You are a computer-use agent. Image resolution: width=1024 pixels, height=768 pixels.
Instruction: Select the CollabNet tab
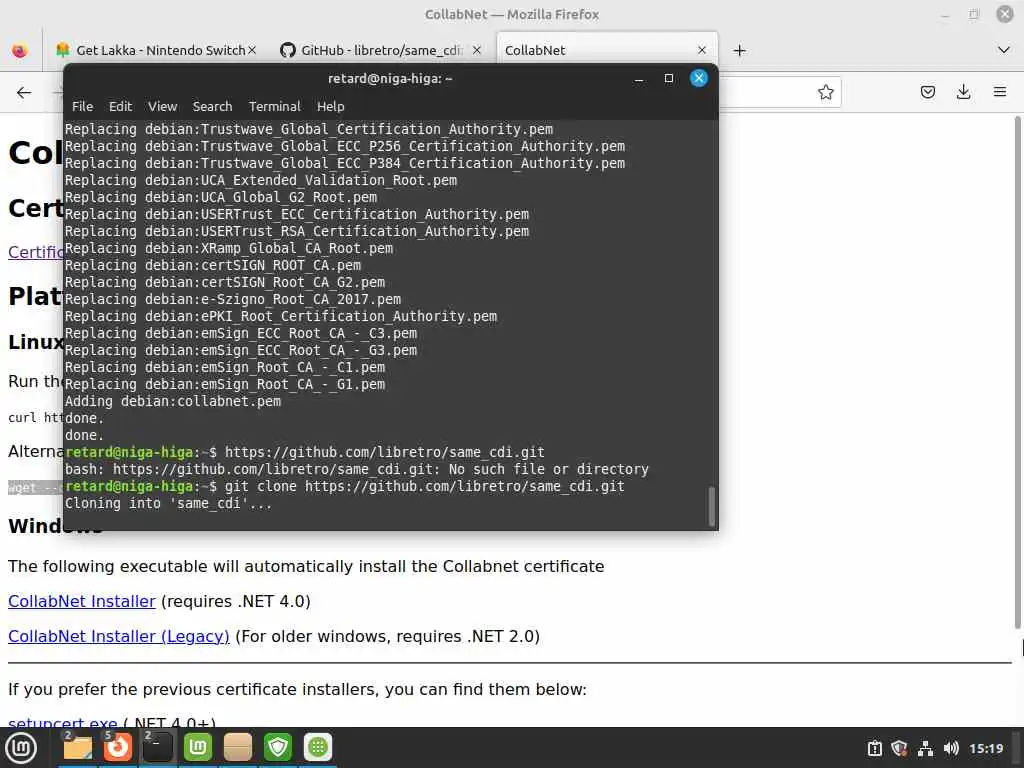[607, 50]
